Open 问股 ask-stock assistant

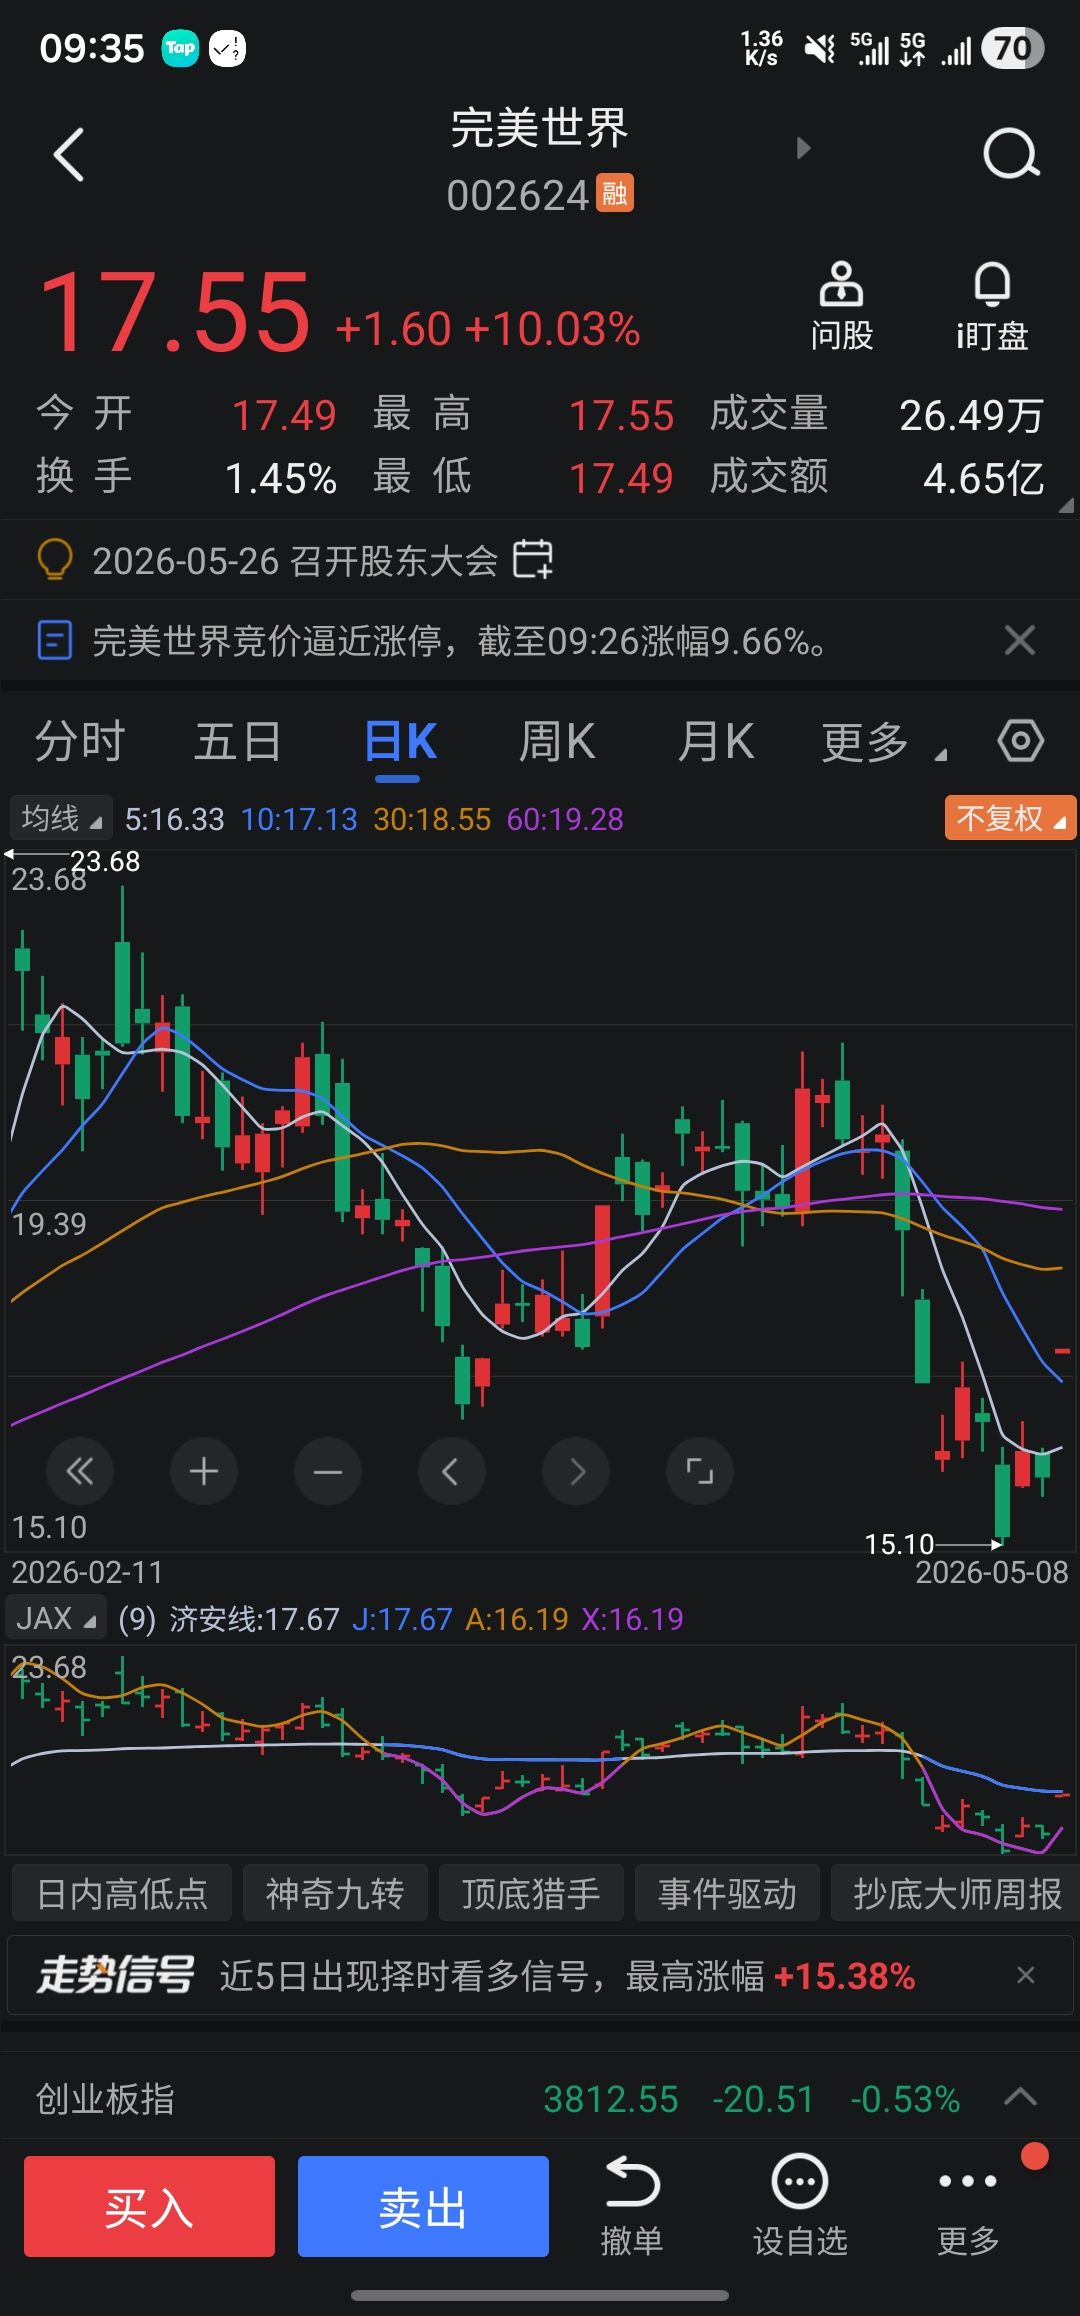click(x=841, y=306)
